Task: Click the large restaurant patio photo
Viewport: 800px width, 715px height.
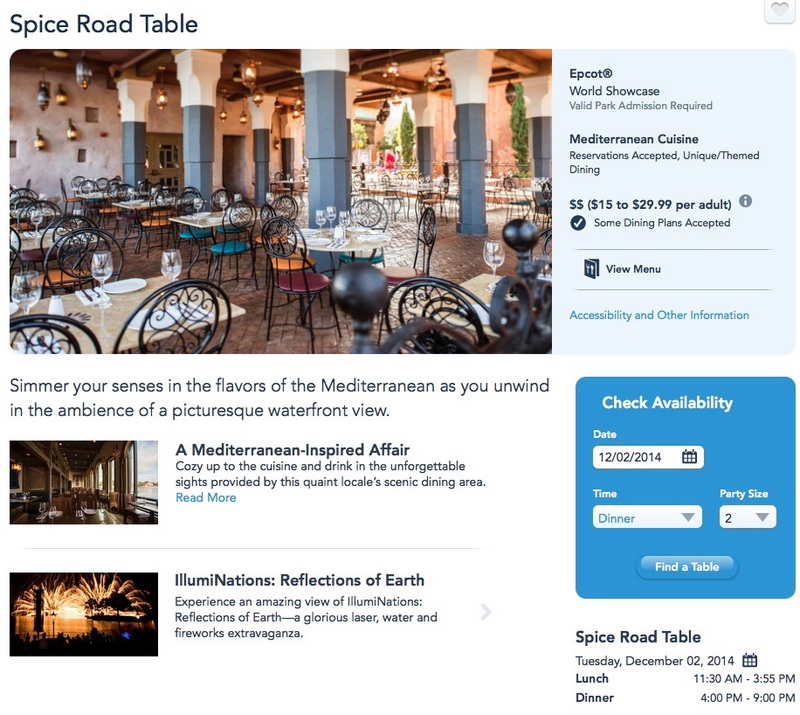Action: coord(281,201)
